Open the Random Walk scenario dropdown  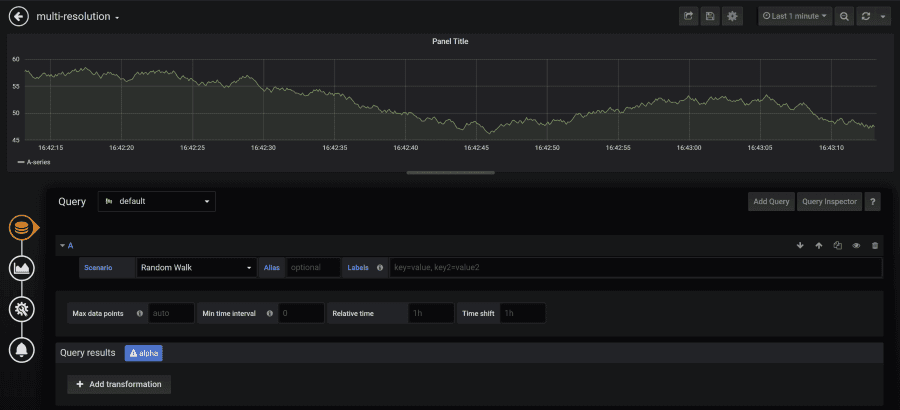coord(196,268)
